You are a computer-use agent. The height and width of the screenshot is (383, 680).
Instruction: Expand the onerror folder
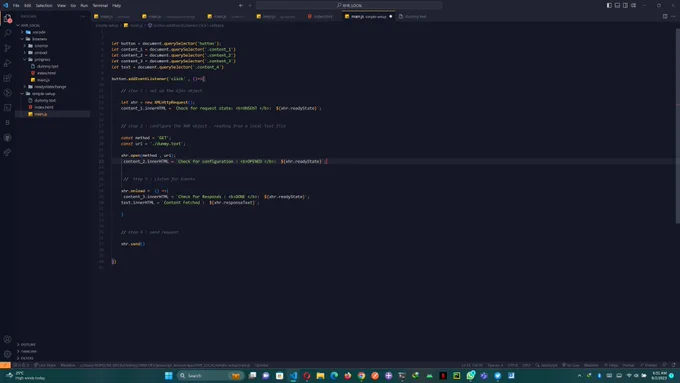41,46
